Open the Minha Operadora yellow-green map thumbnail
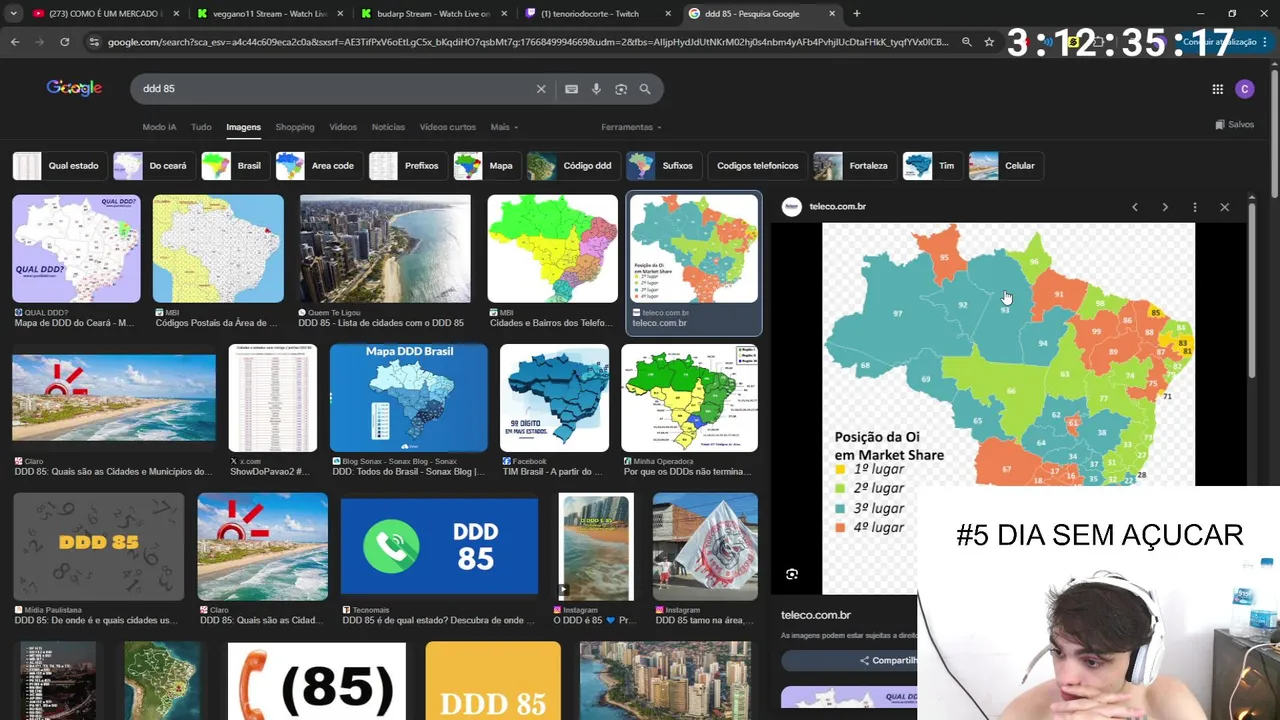 pyautogui.click(x=690, y=398)
